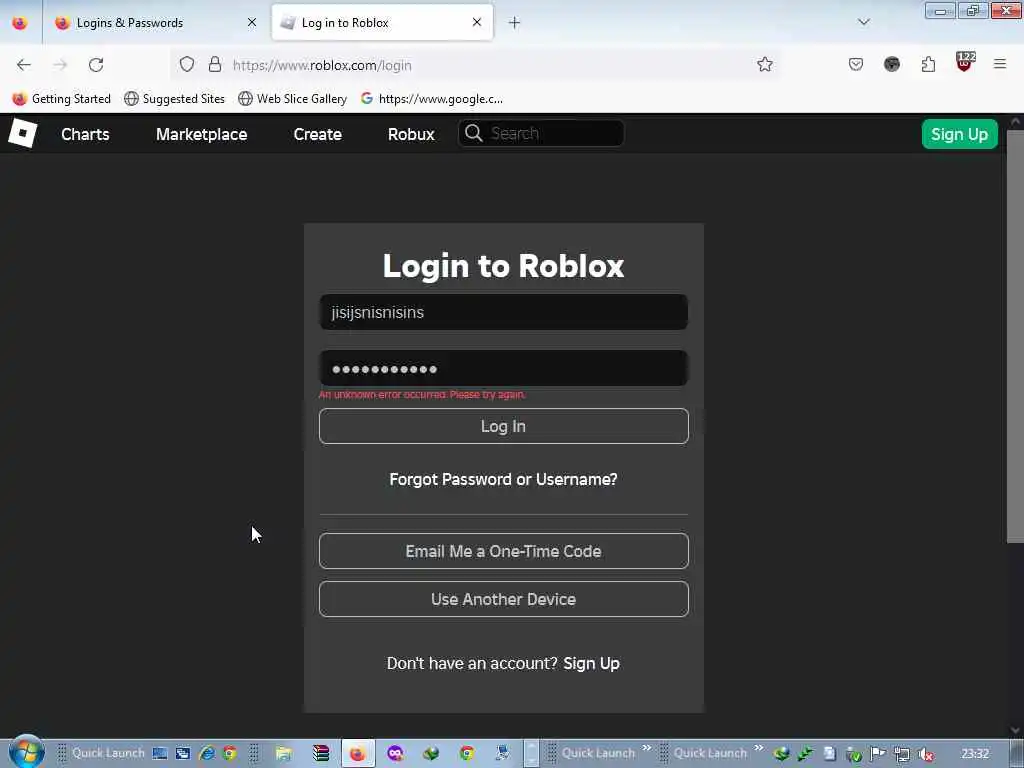Click the unknown error message text
Screen dimensions: 1024x768
422,394
